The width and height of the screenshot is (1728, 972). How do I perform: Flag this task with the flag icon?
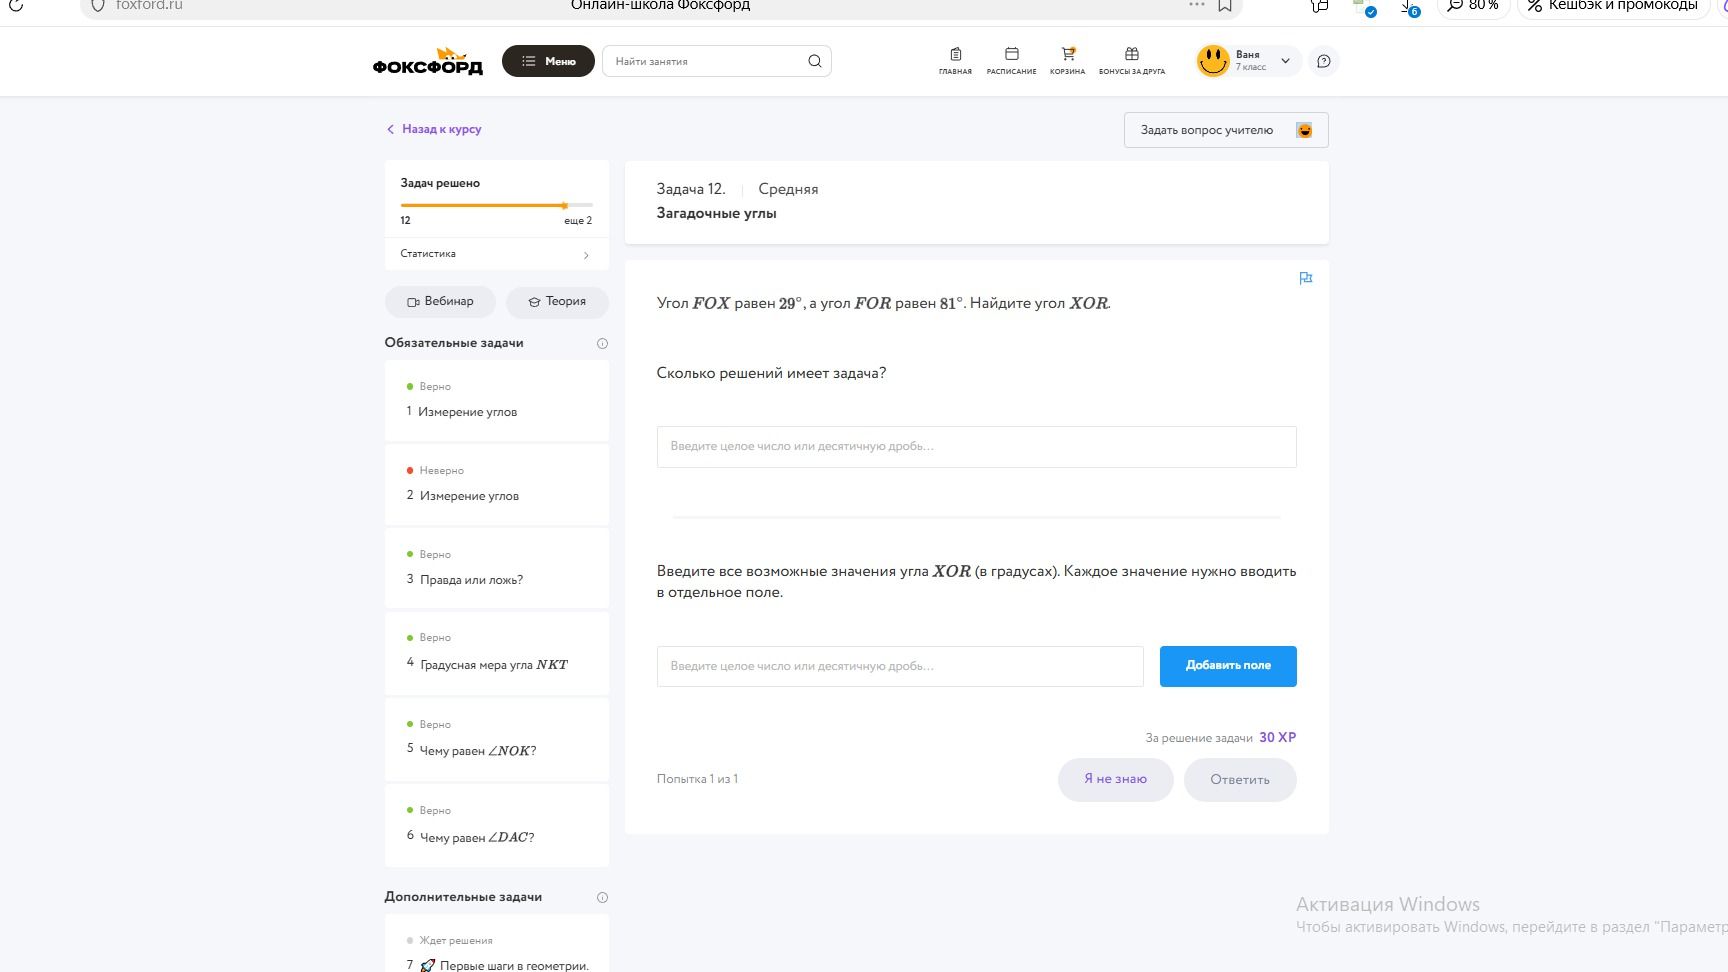click(1305, 278)
